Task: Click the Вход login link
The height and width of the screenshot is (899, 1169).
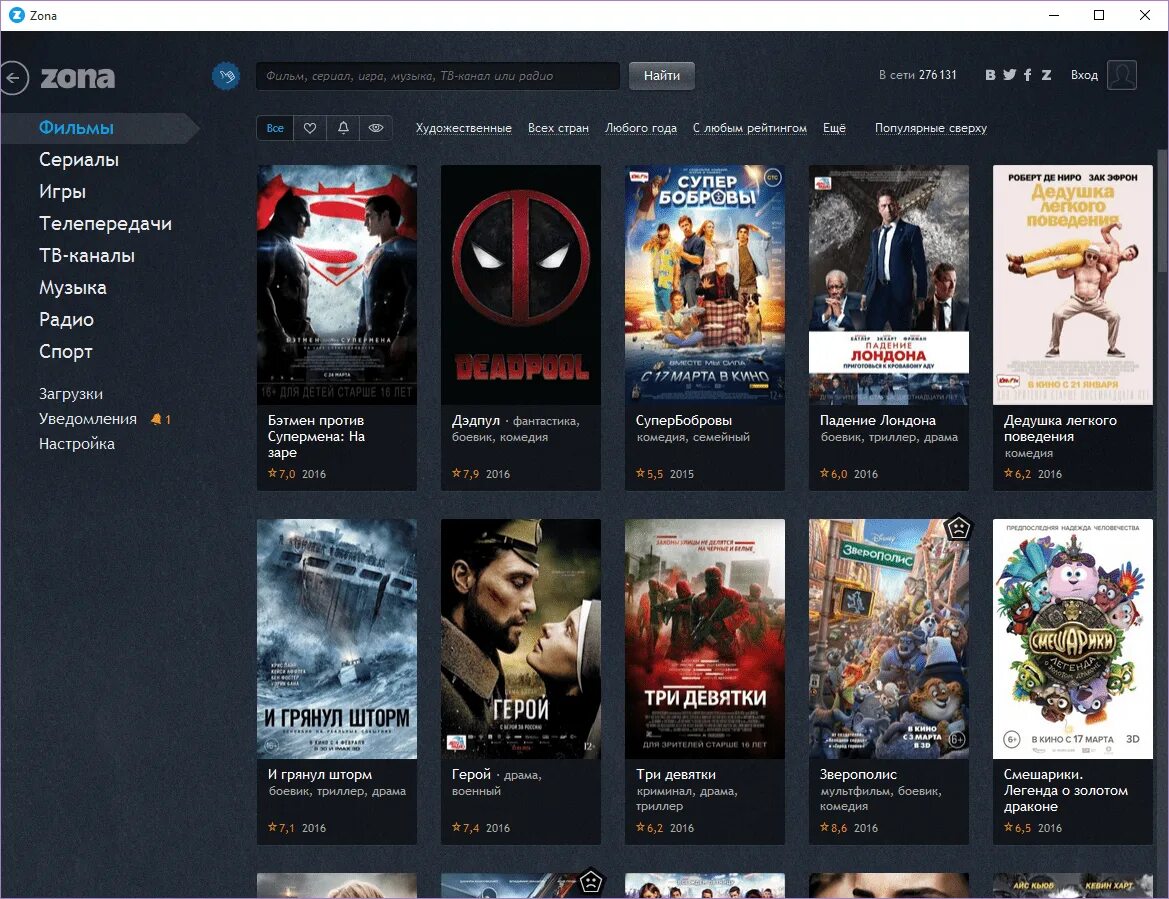Action: point(1084,75)
